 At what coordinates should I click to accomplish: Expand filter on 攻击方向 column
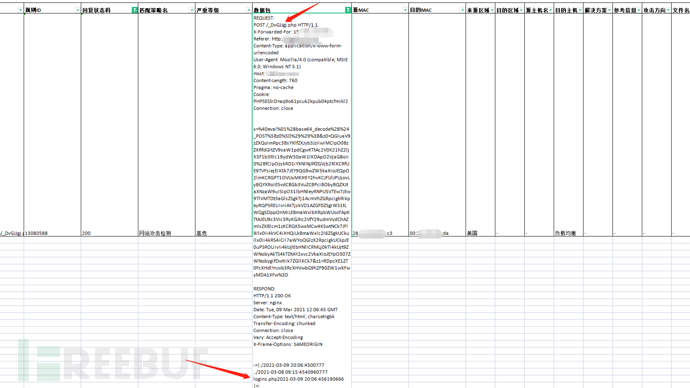click(668, 10)
